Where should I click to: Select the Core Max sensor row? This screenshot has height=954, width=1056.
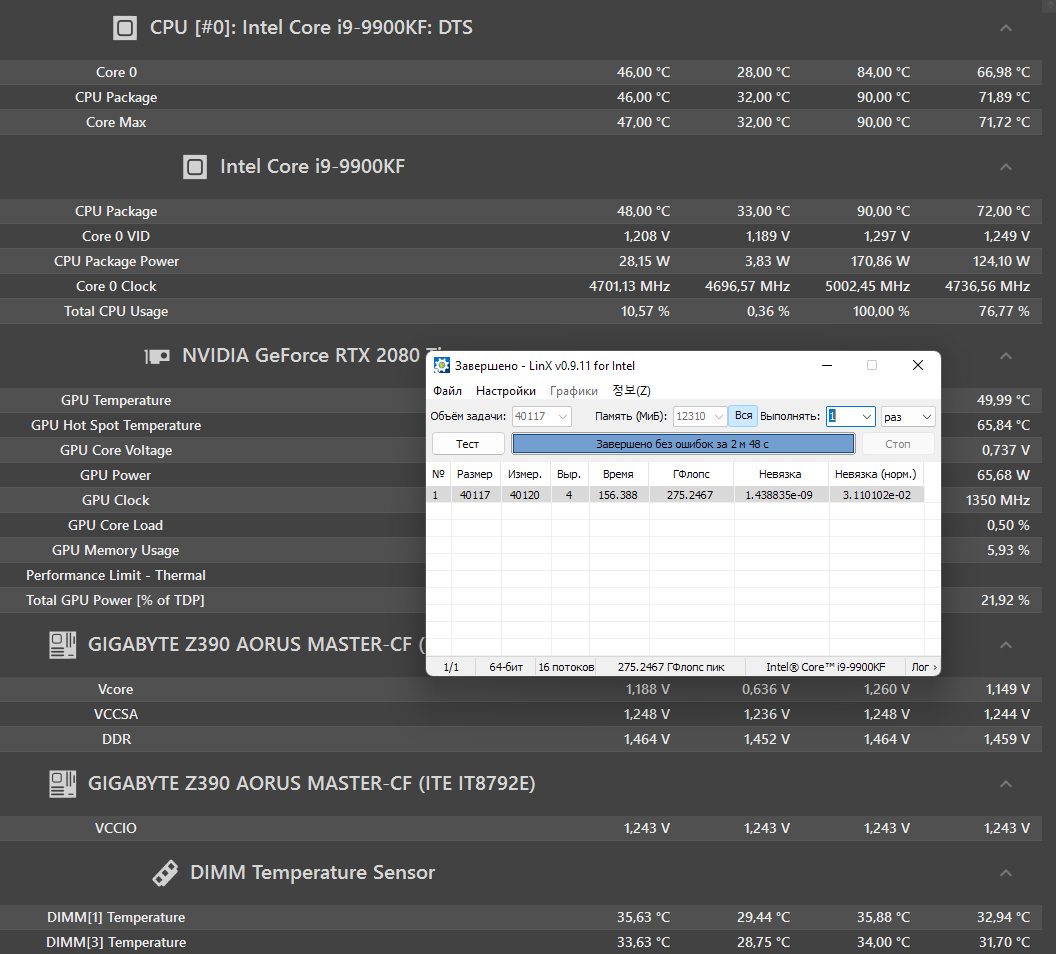pos(521,123)
